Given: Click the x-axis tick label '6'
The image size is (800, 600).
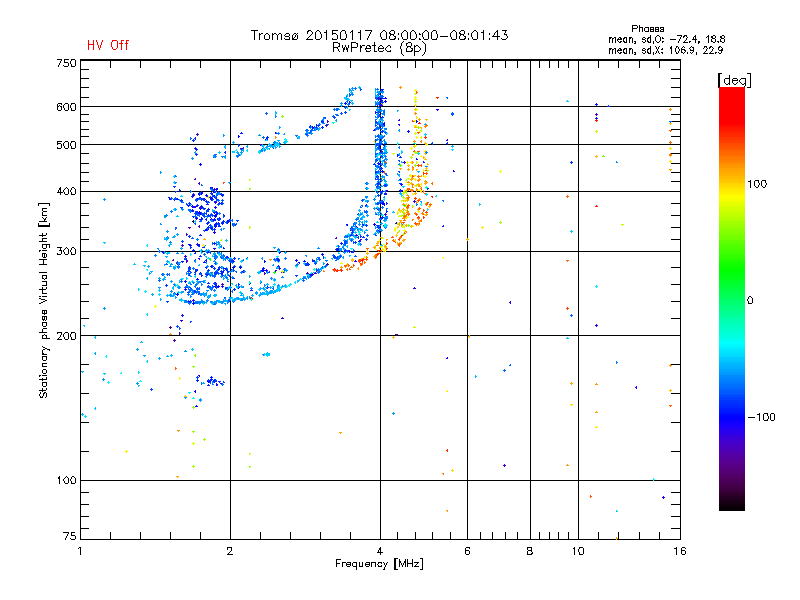Looking at the screenshot, I should pos(467,551).
